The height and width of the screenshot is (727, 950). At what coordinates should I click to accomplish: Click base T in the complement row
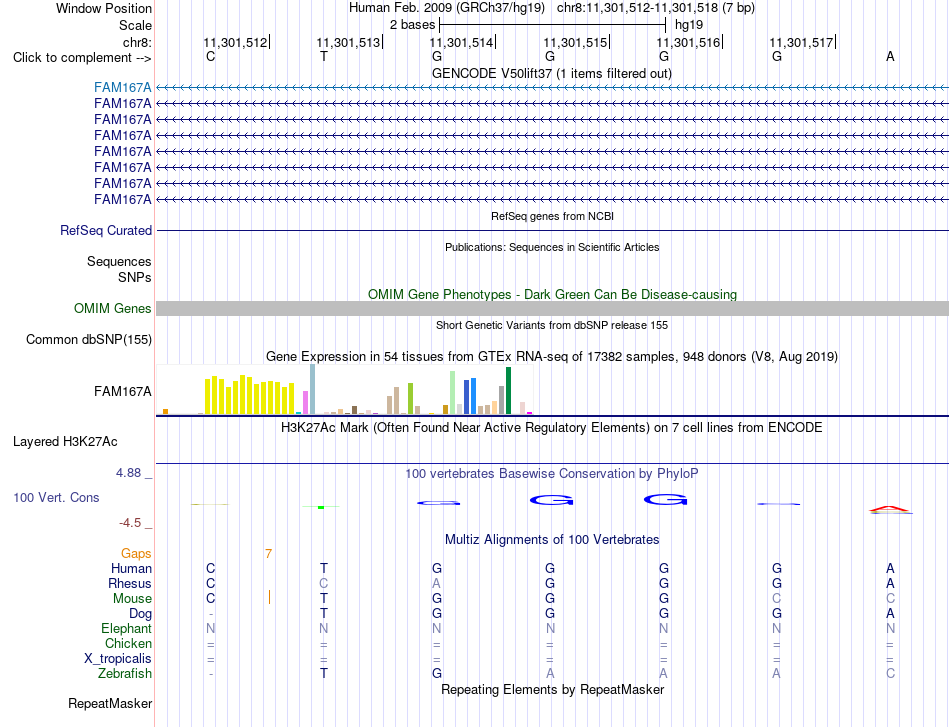324,56
